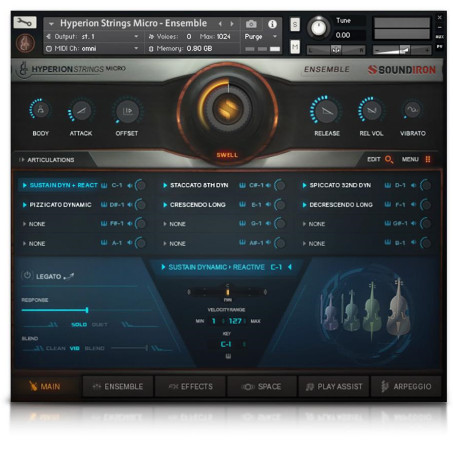The height and width of the screenshot is (461, 453).
Task: Open the instrument info icon
Action: 272,24
